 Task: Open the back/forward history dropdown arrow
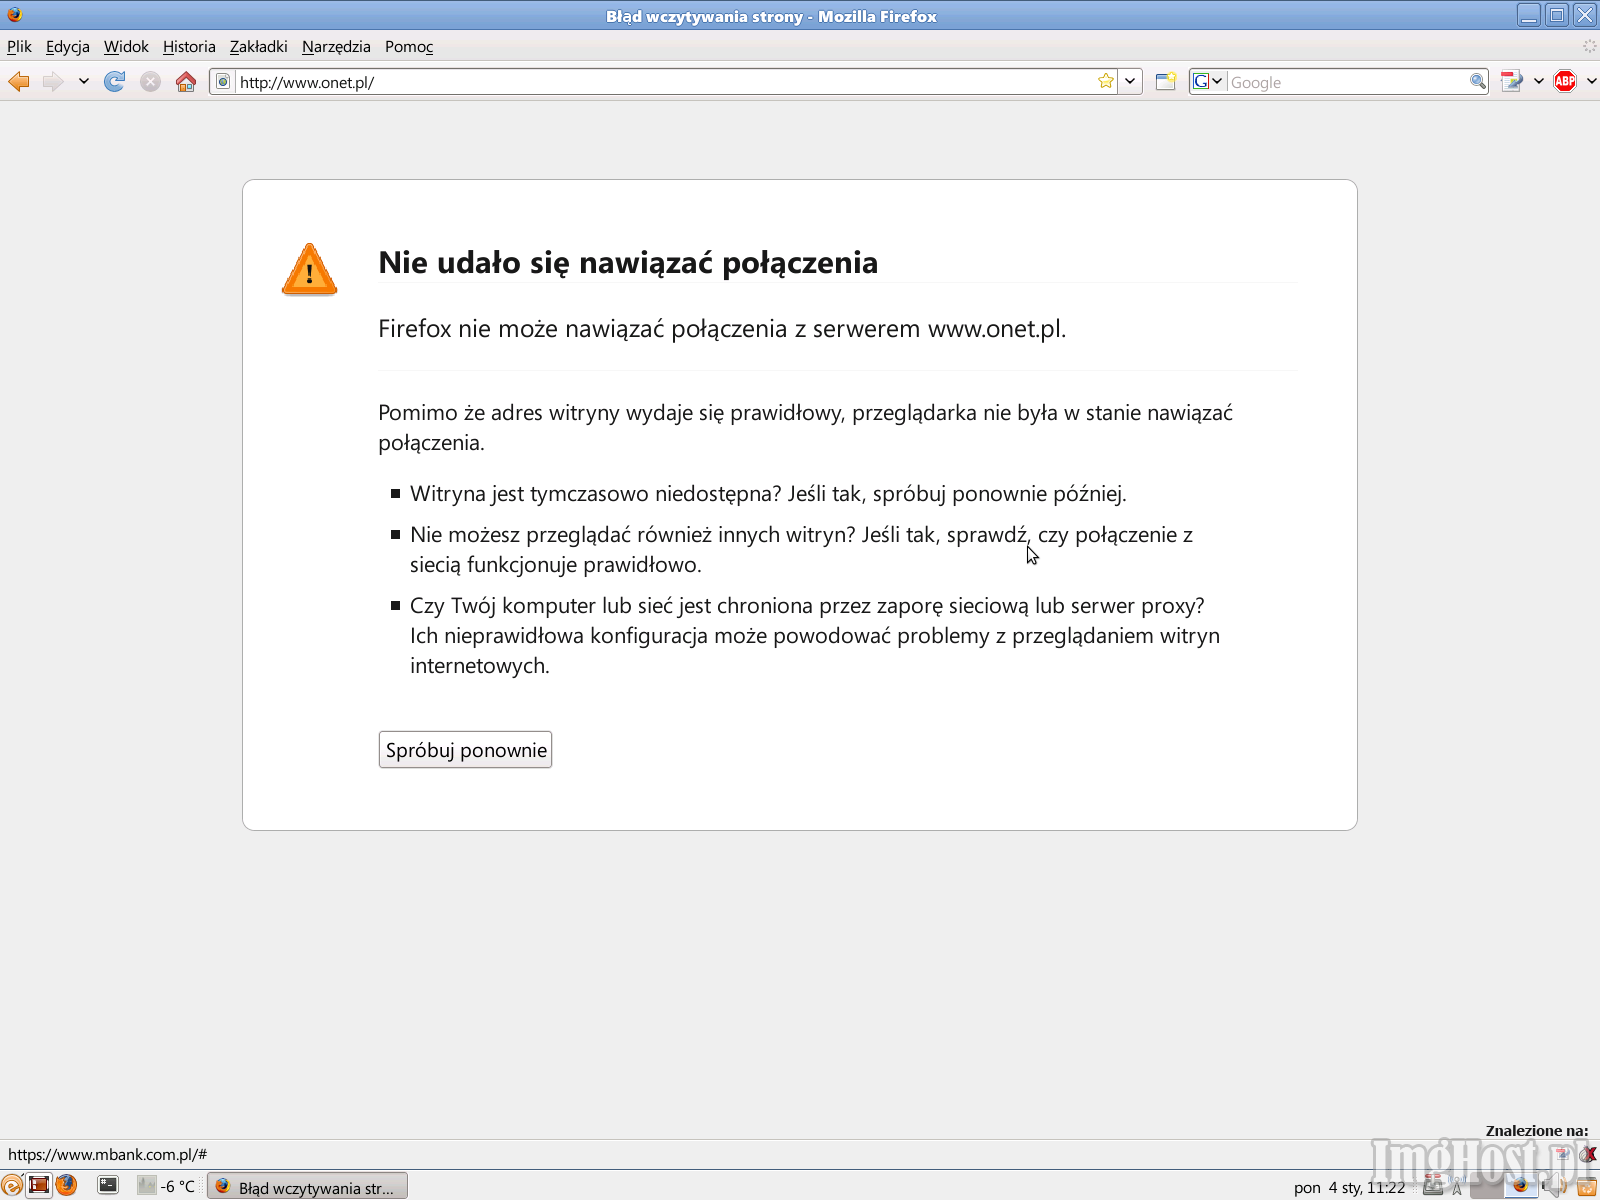84,82
